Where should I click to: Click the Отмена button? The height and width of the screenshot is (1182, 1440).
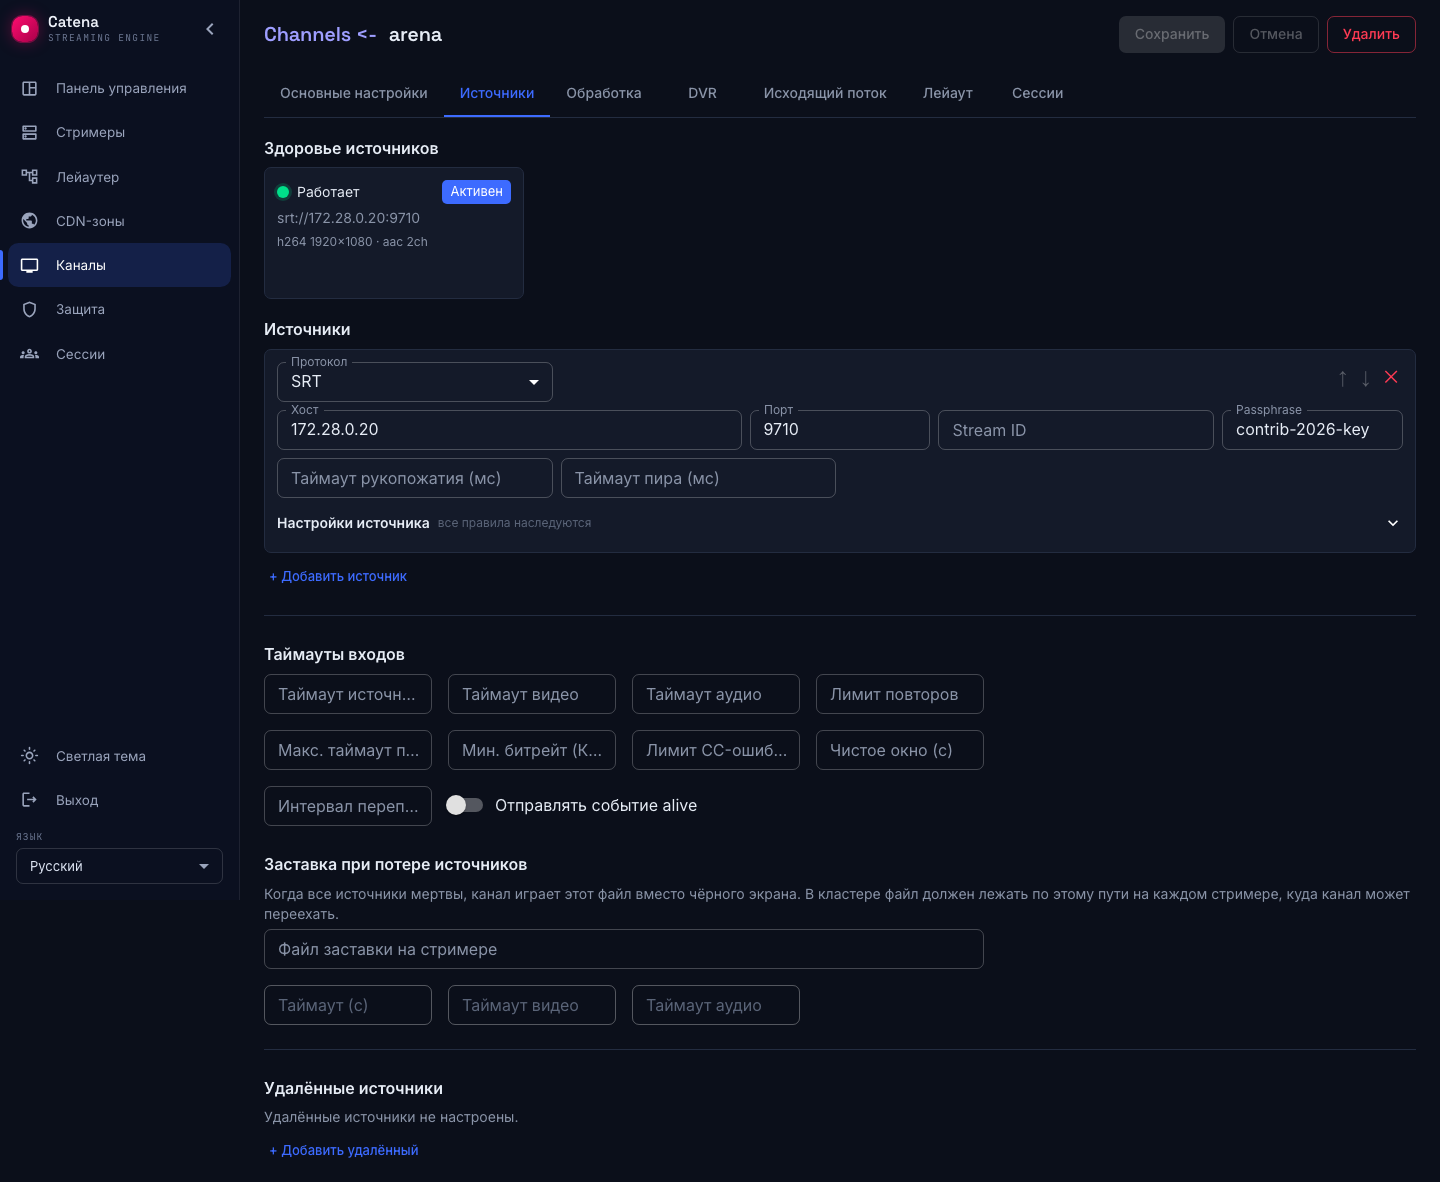point(1276,34)
